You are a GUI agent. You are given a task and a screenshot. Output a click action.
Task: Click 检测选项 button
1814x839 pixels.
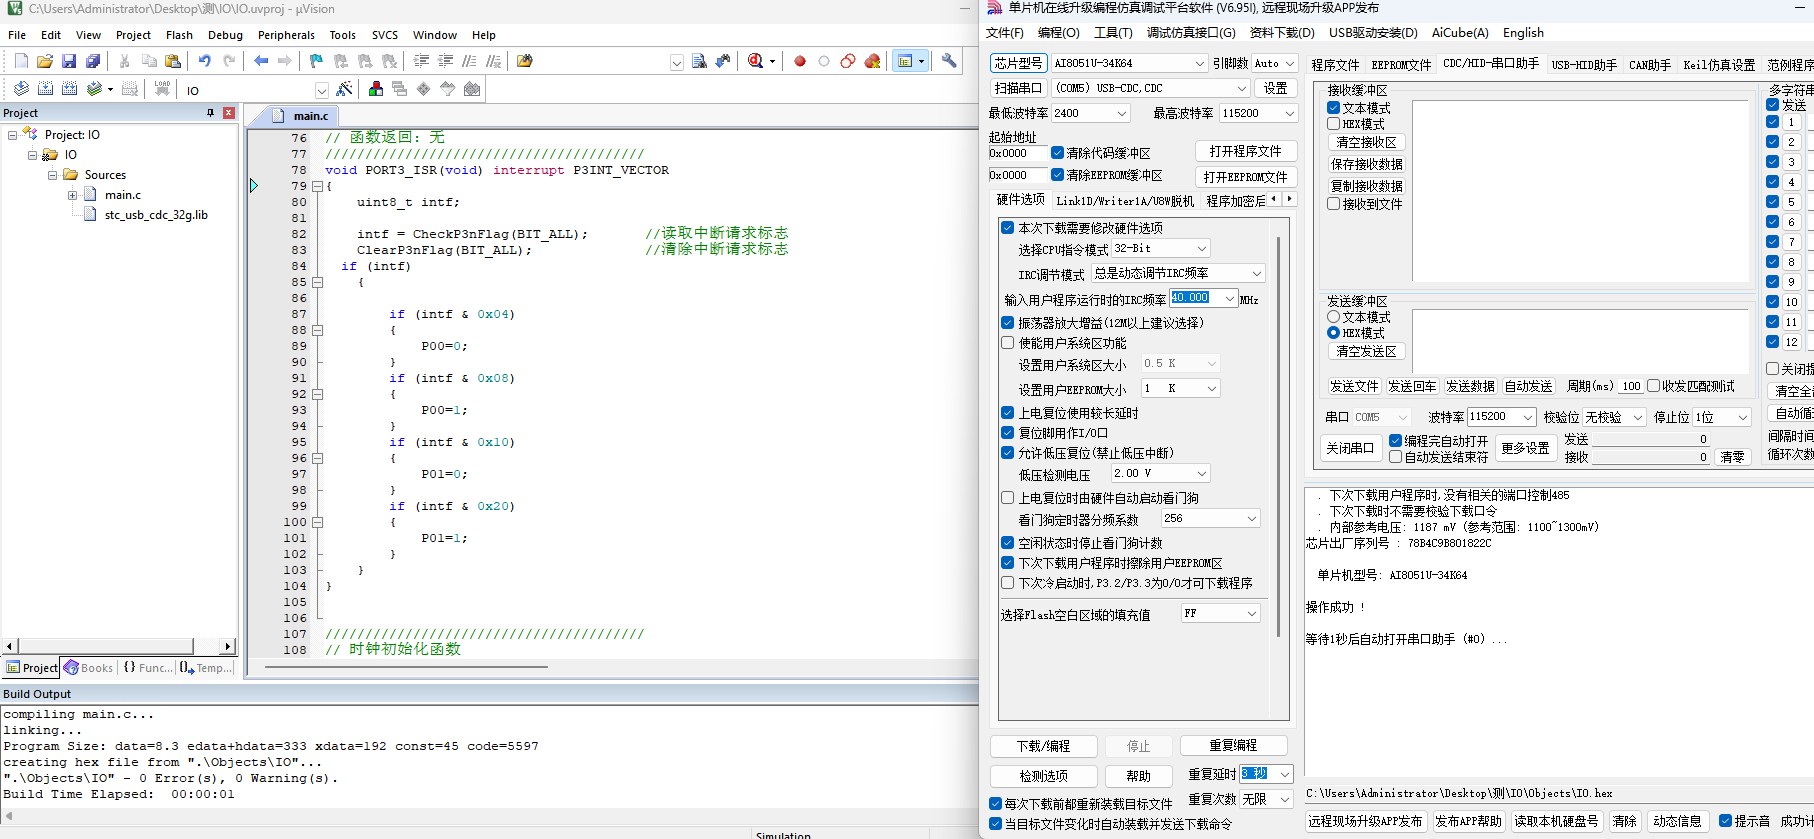(x=1043, y=776)
